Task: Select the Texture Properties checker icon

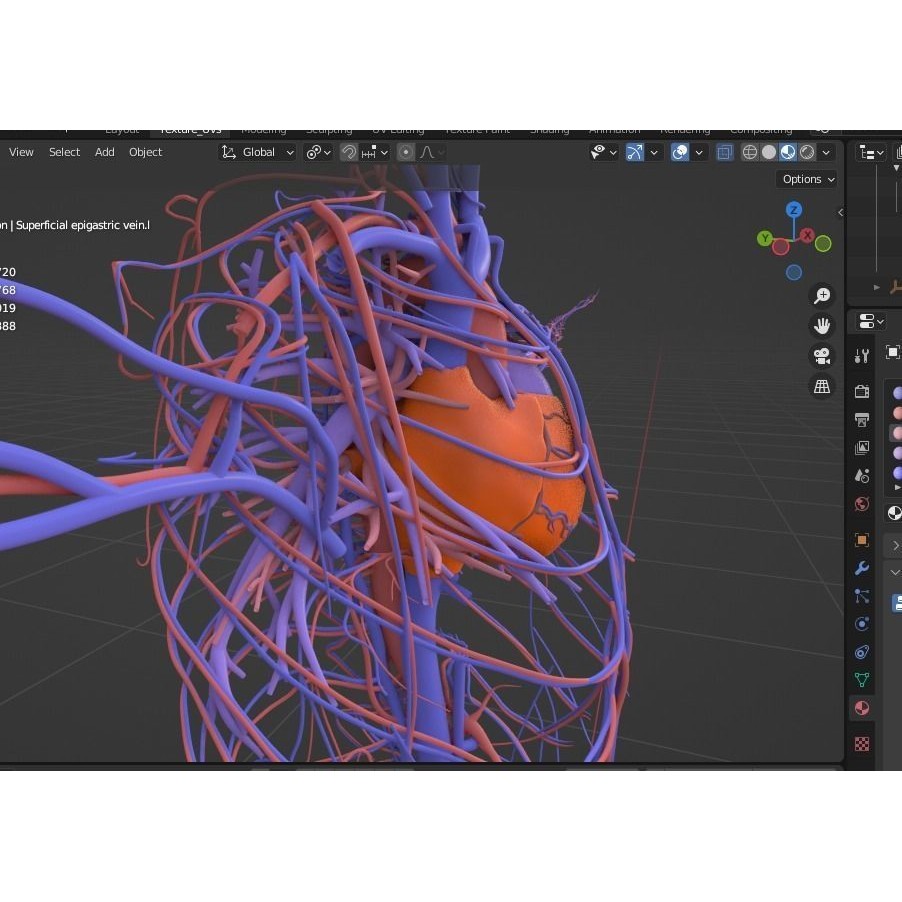Action: pyautogui.click(x=861, y=742)
